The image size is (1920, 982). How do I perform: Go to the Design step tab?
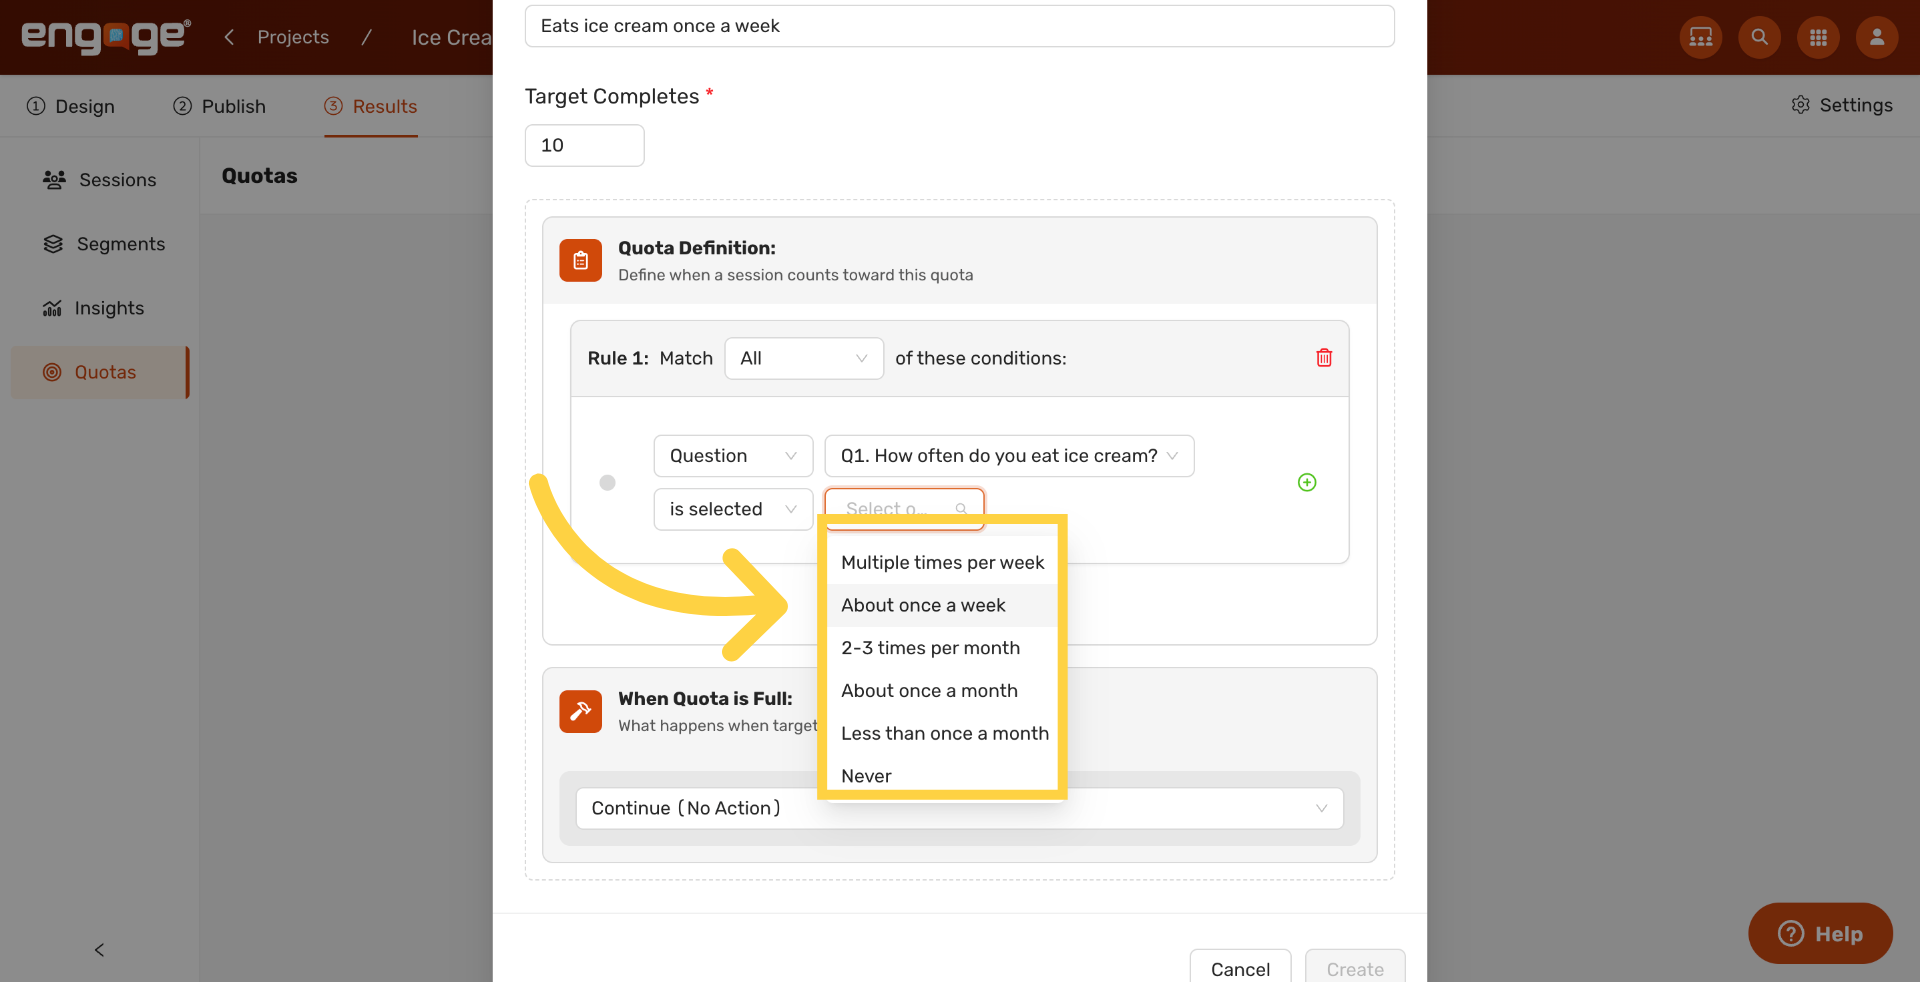[71, 106]
